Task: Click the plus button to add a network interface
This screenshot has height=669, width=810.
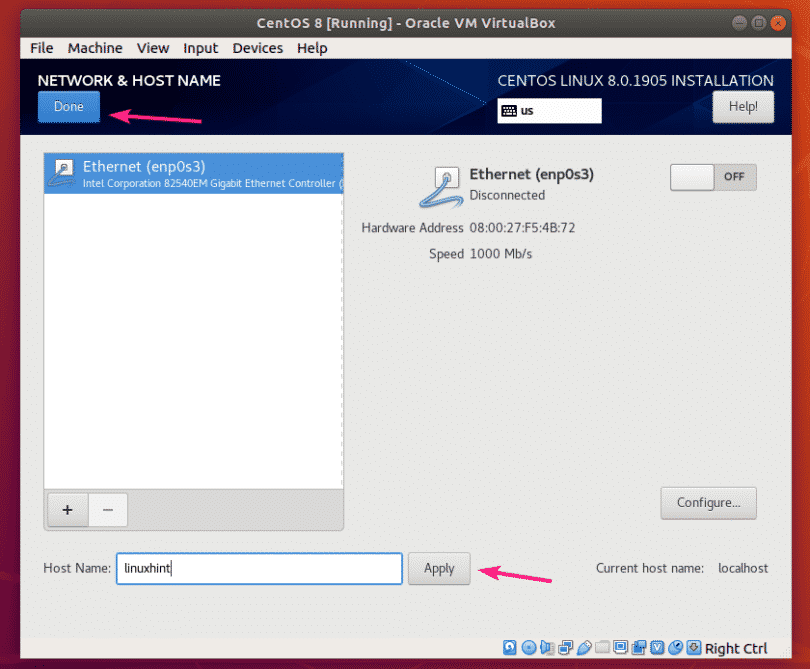Action: pos(67,510)
